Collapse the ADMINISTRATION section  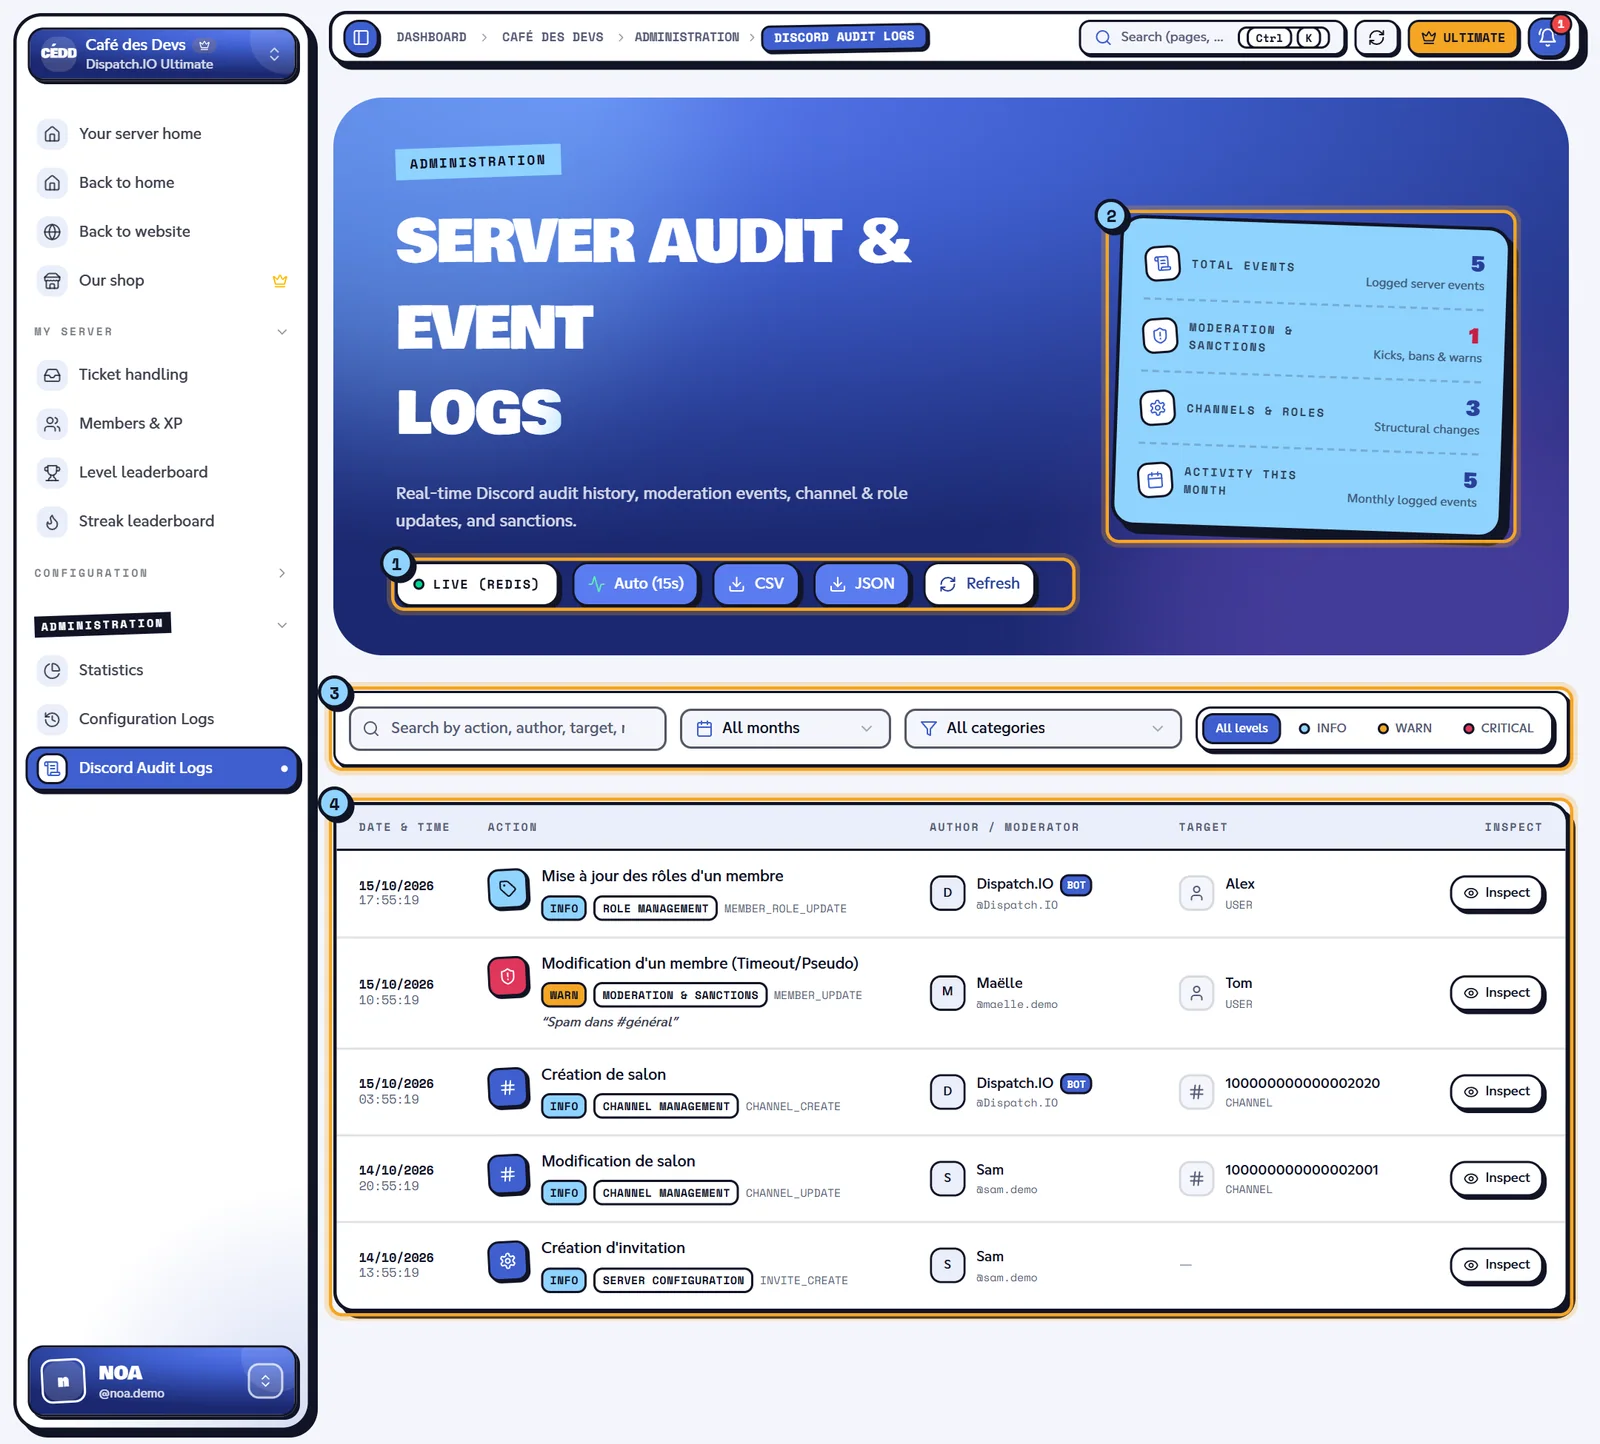point(162,625)
